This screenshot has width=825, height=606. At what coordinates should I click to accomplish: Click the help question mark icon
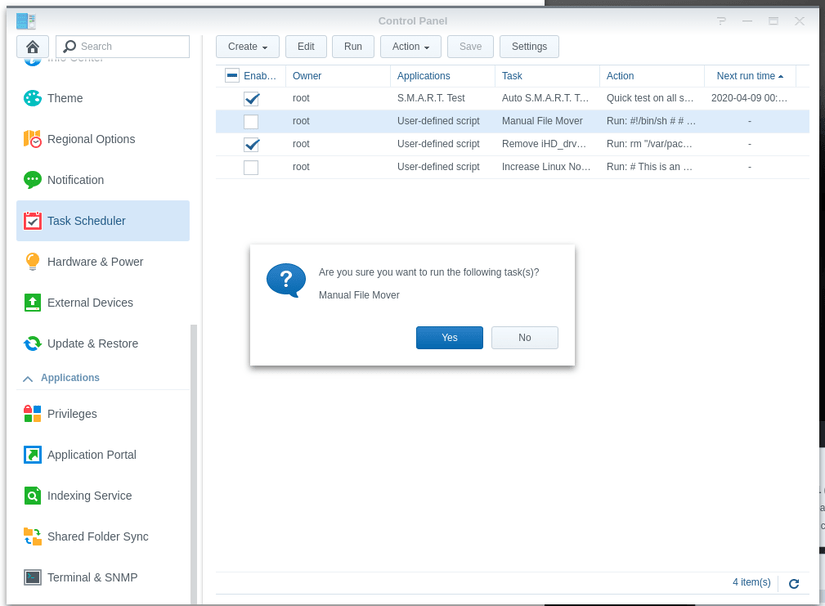point(721,21)
